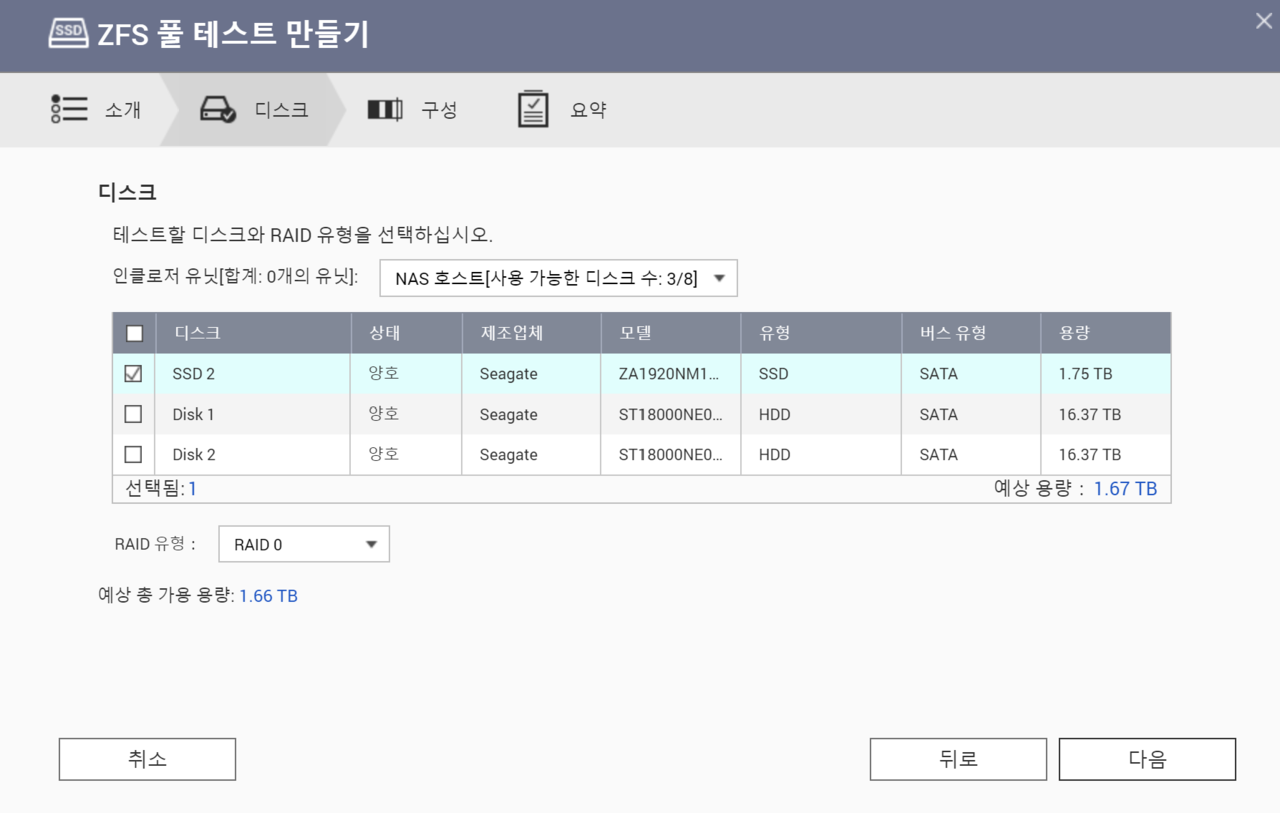Click the 디스크 drive step icon
This screenshot has height=813, width=1280.
217,110
